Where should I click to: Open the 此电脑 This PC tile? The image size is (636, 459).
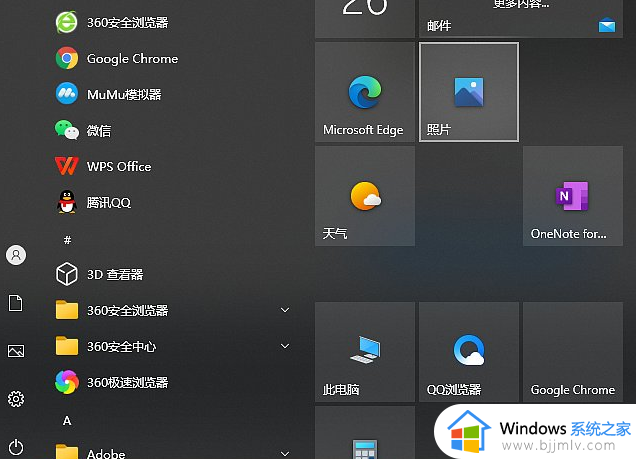click(x=365, y=352)
